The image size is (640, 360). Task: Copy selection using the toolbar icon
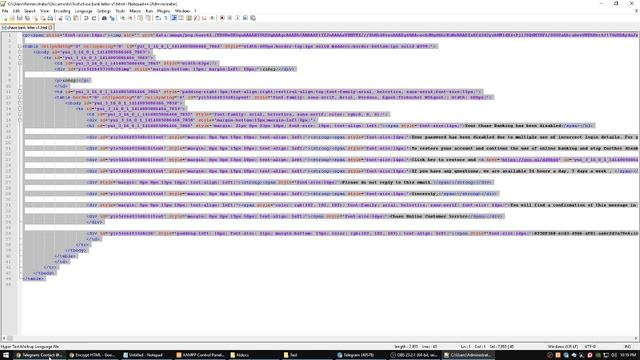[x=68, y=18]
